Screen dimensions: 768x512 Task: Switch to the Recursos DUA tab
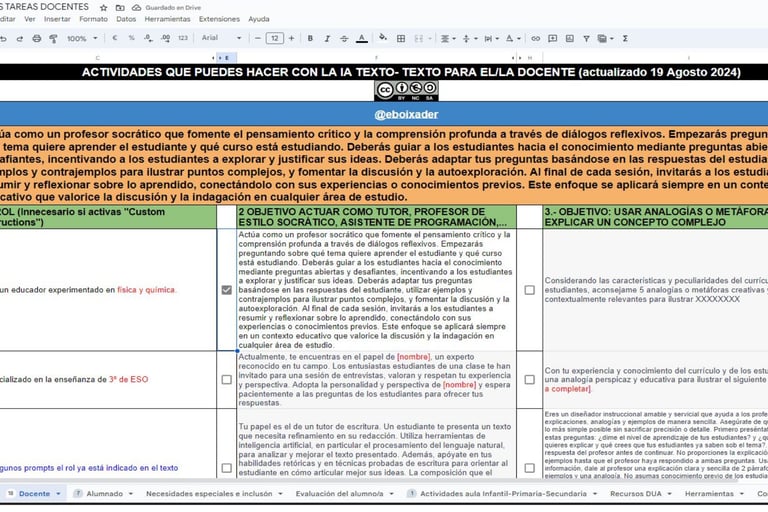(636, 493)
